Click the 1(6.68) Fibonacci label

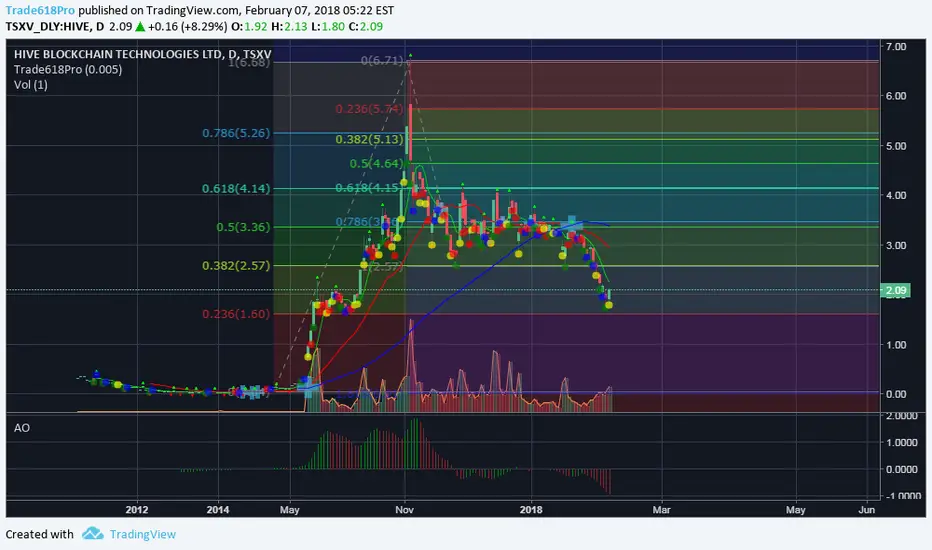click(249, 62)
